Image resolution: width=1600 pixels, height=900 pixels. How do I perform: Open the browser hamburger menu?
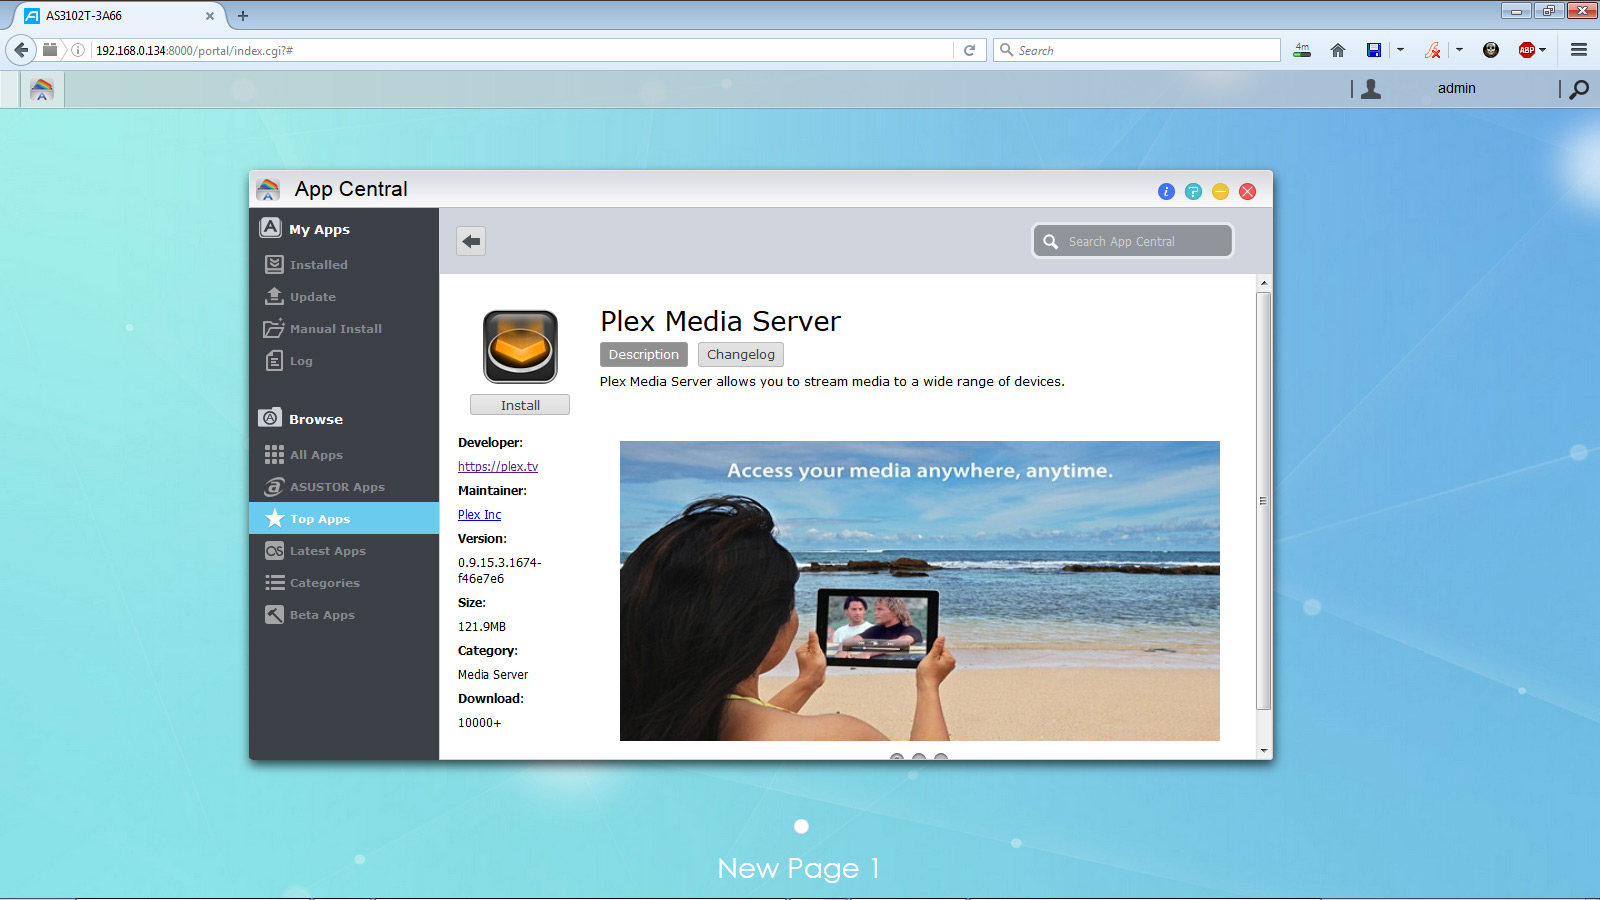point(1579,50)
